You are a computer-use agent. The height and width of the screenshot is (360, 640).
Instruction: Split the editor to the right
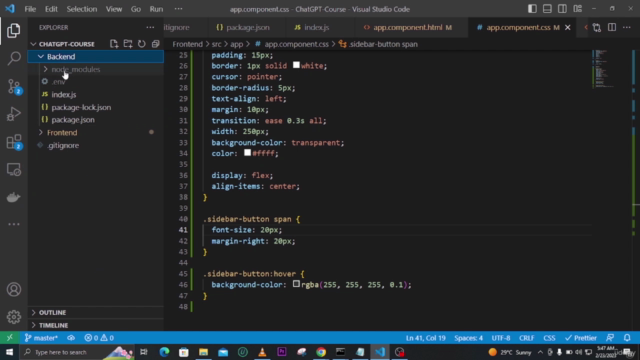(x=612, y=27)
